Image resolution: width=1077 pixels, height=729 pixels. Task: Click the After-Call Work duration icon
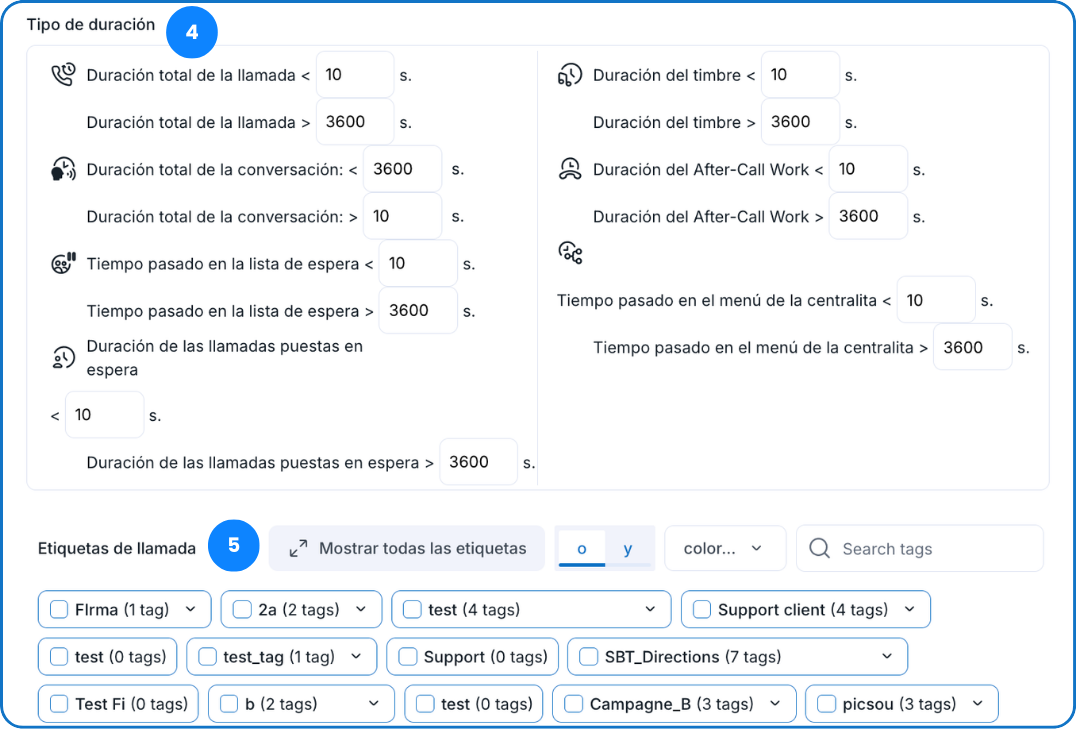(569, 169)
